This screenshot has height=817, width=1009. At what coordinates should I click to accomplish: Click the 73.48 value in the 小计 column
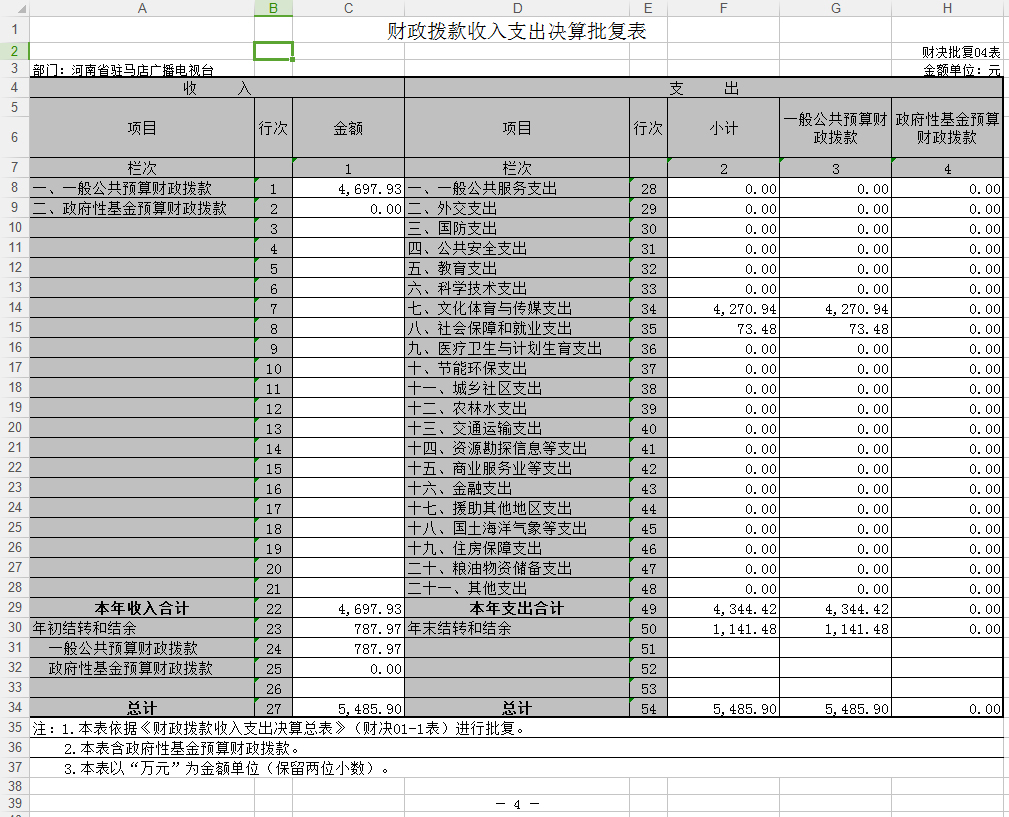[x=723, y=328]
